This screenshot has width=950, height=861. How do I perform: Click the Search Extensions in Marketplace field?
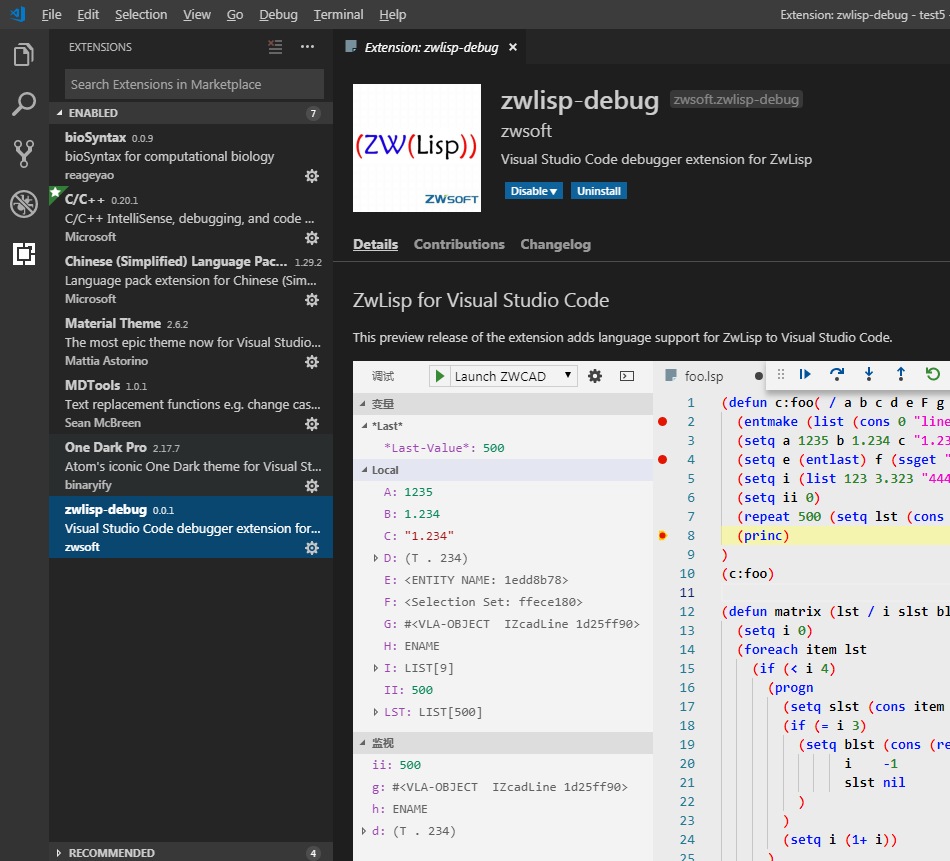(x=194, y=84)
